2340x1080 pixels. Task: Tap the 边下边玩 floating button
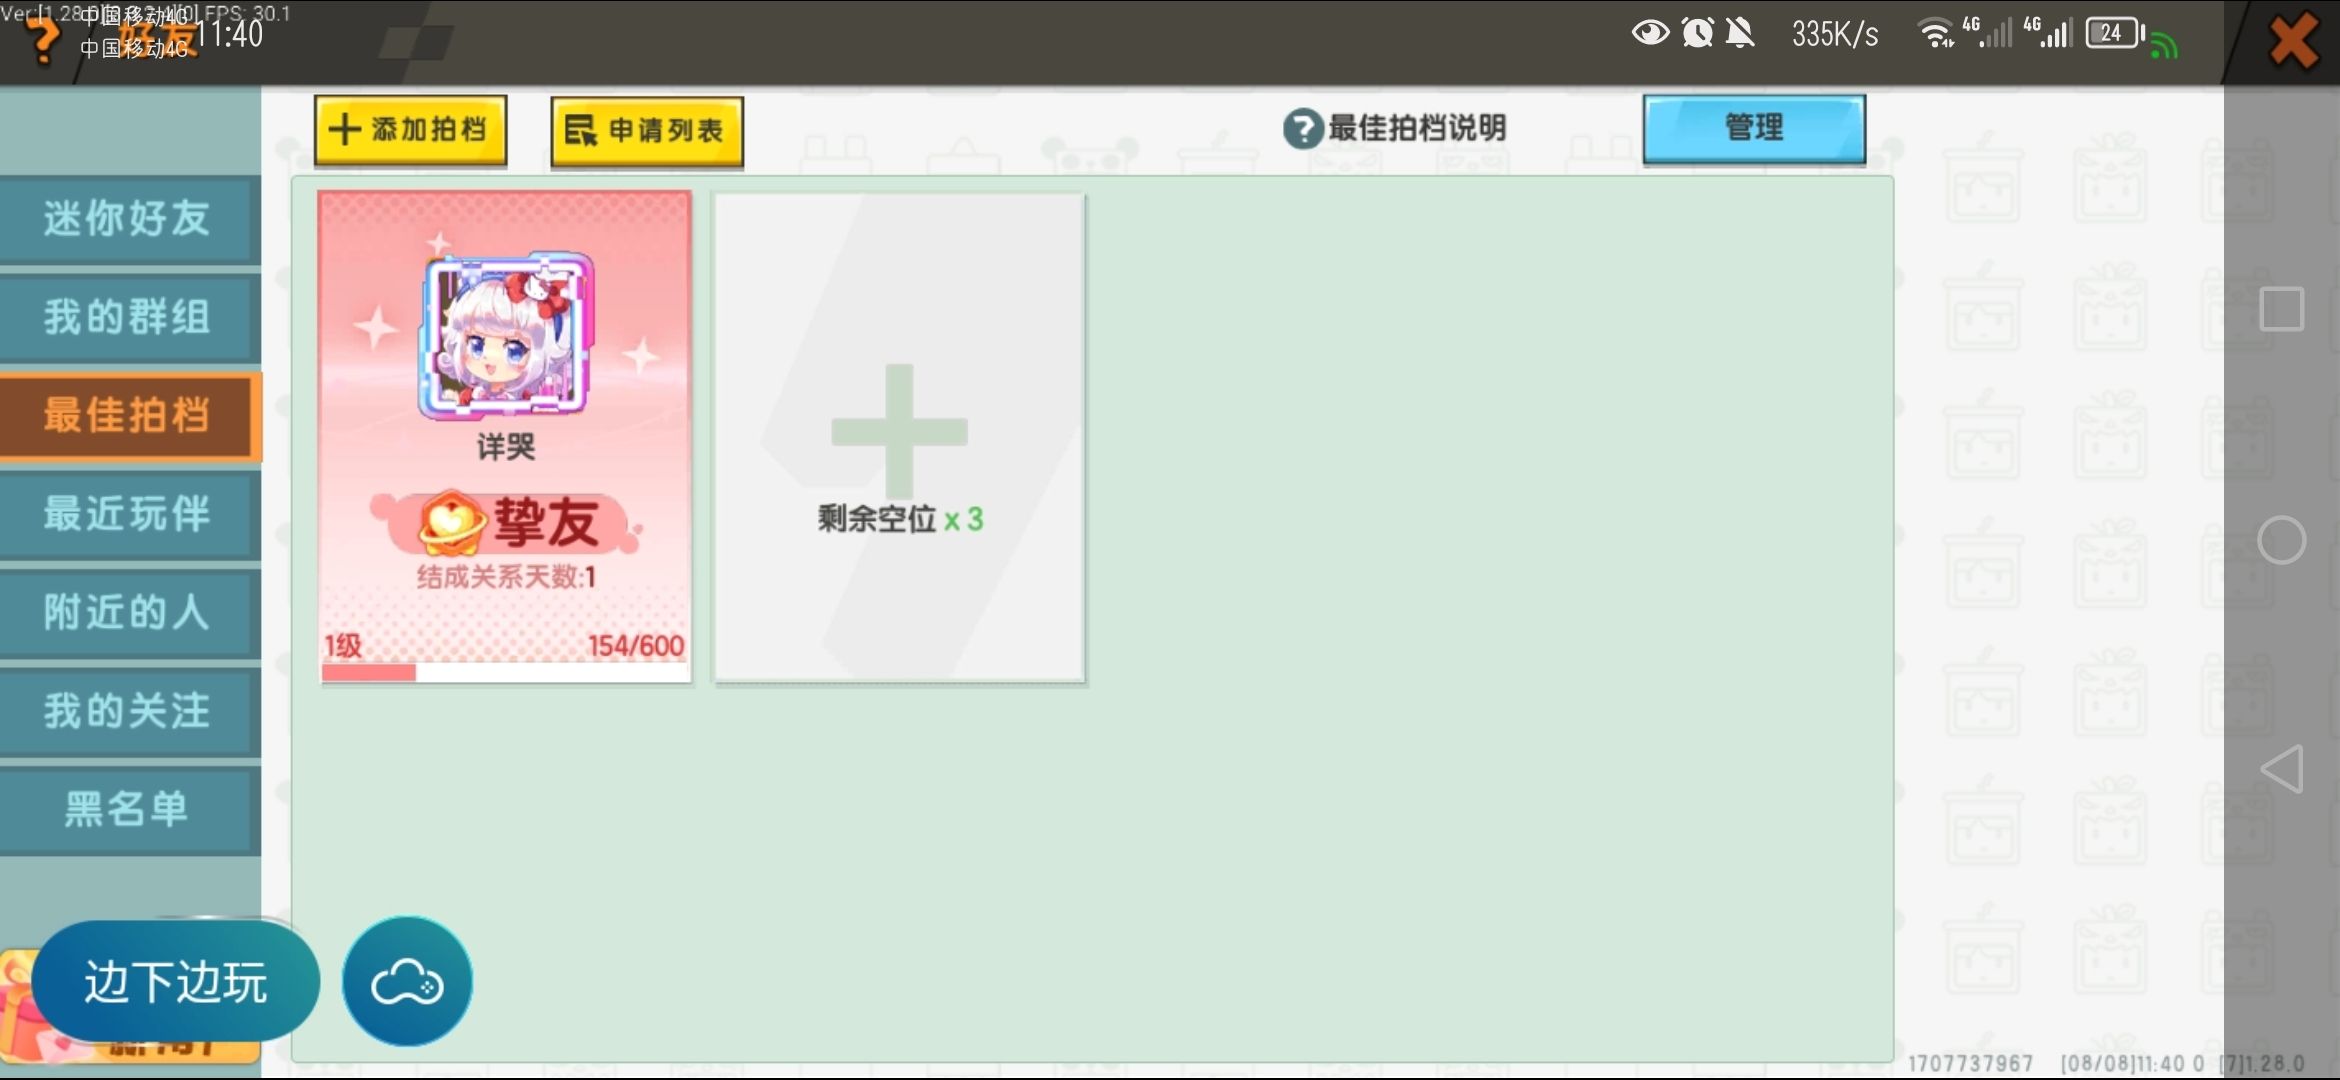176,982
